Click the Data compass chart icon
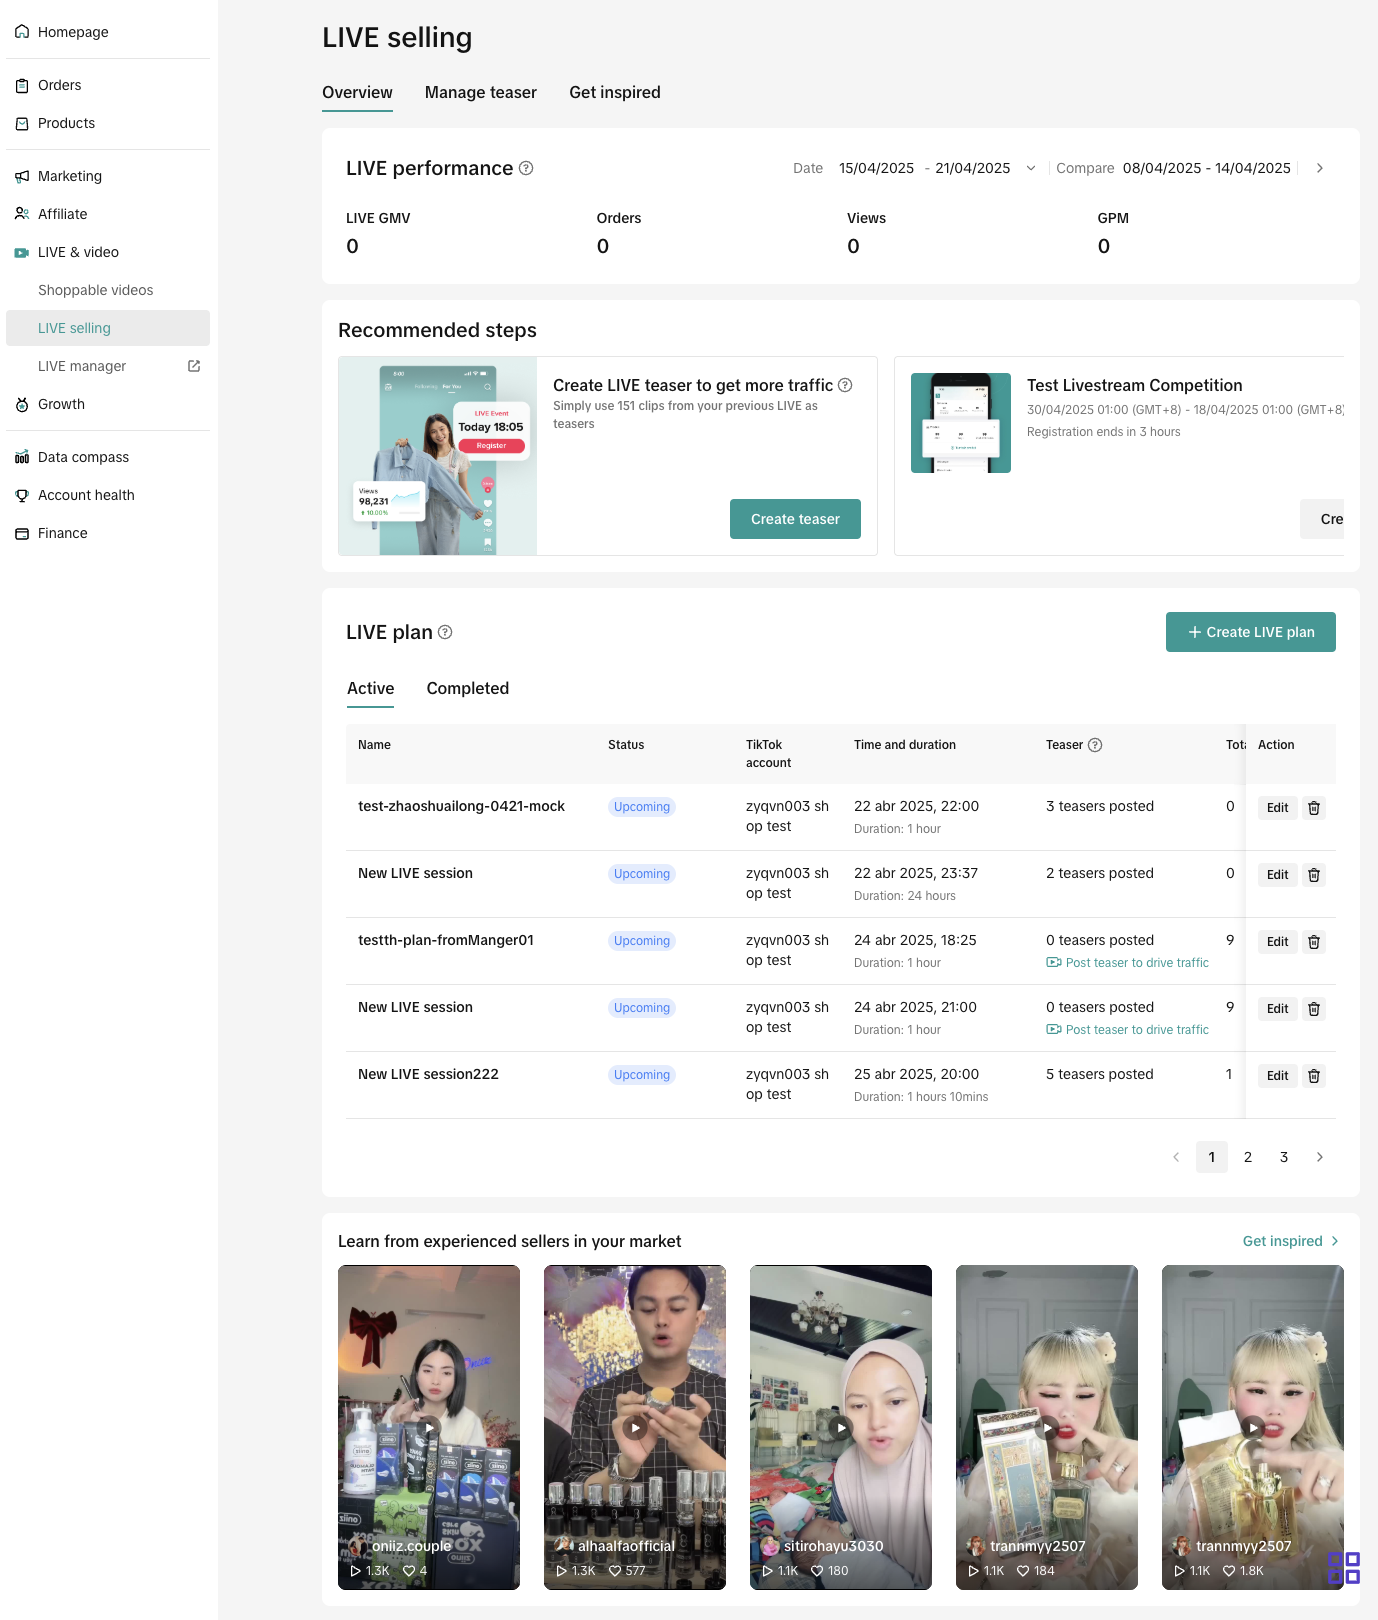This screenshot has width=1378, height=1620. point(22,457)
